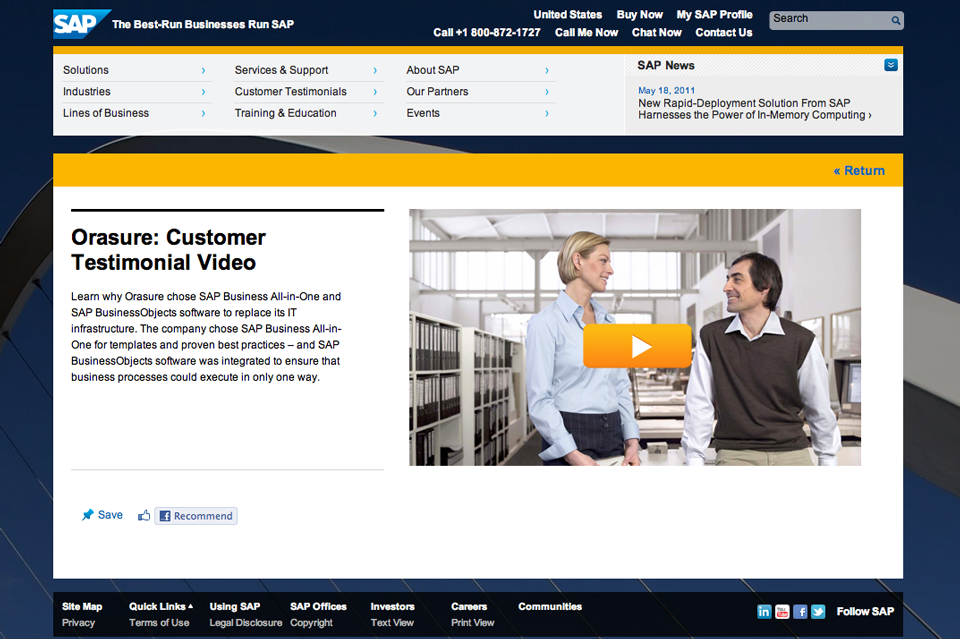Open the Rapid-Deployment Solution news headline
The width and height of the screenshot is (960, 639).
[x=754, y=109]
